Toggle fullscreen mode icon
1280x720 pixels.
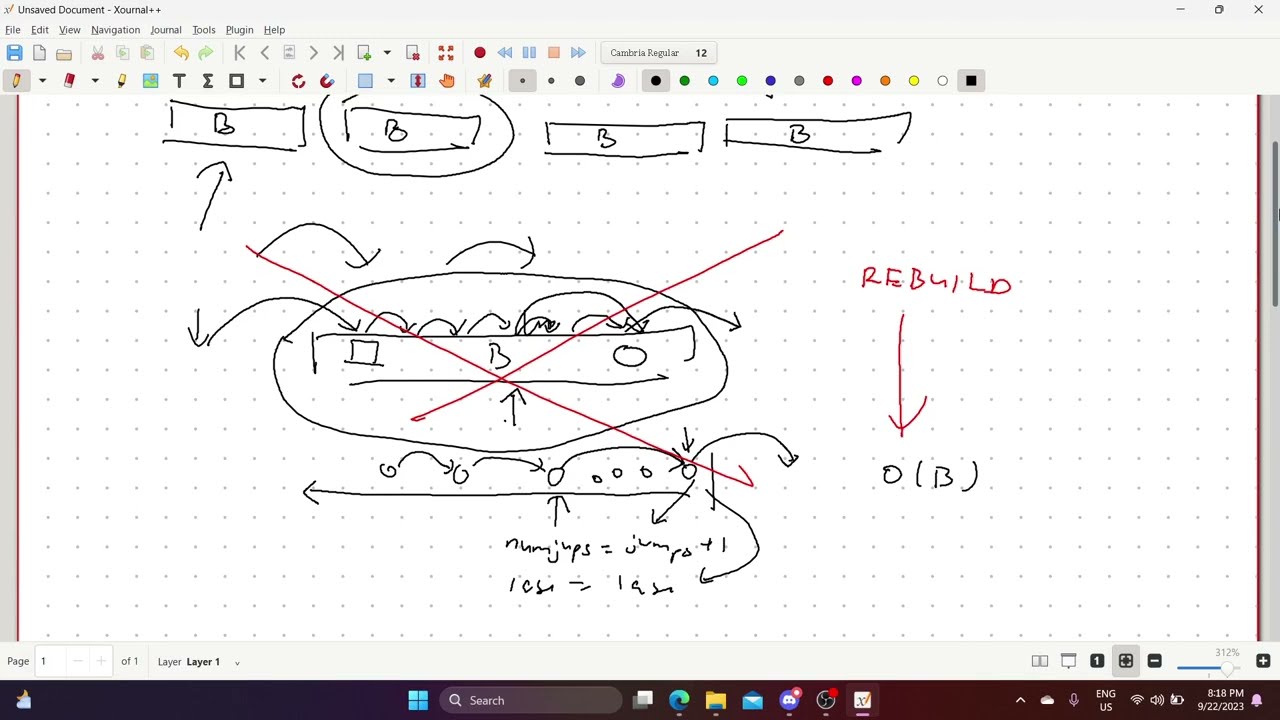[446, 53]
